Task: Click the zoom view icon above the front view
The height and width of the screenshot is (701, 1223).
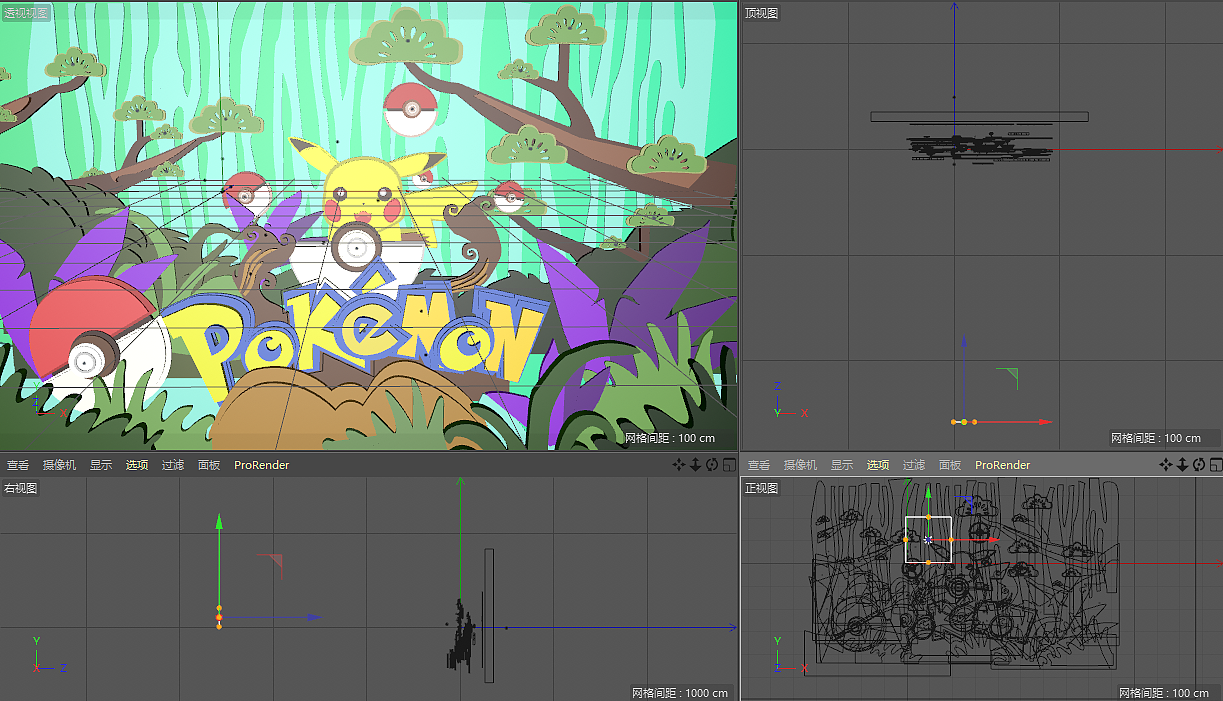Action: (x=1181, y=465)
